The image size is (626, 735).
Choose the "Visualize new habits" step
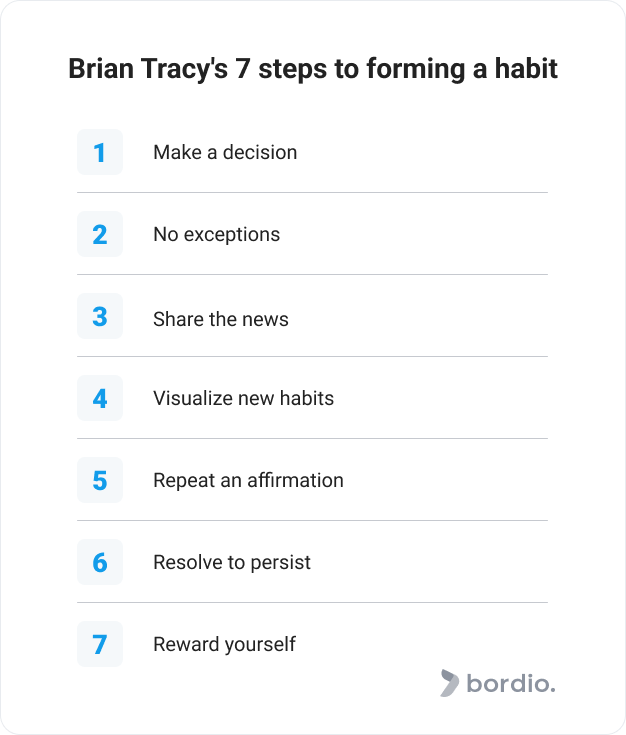[x=243, y=398]
